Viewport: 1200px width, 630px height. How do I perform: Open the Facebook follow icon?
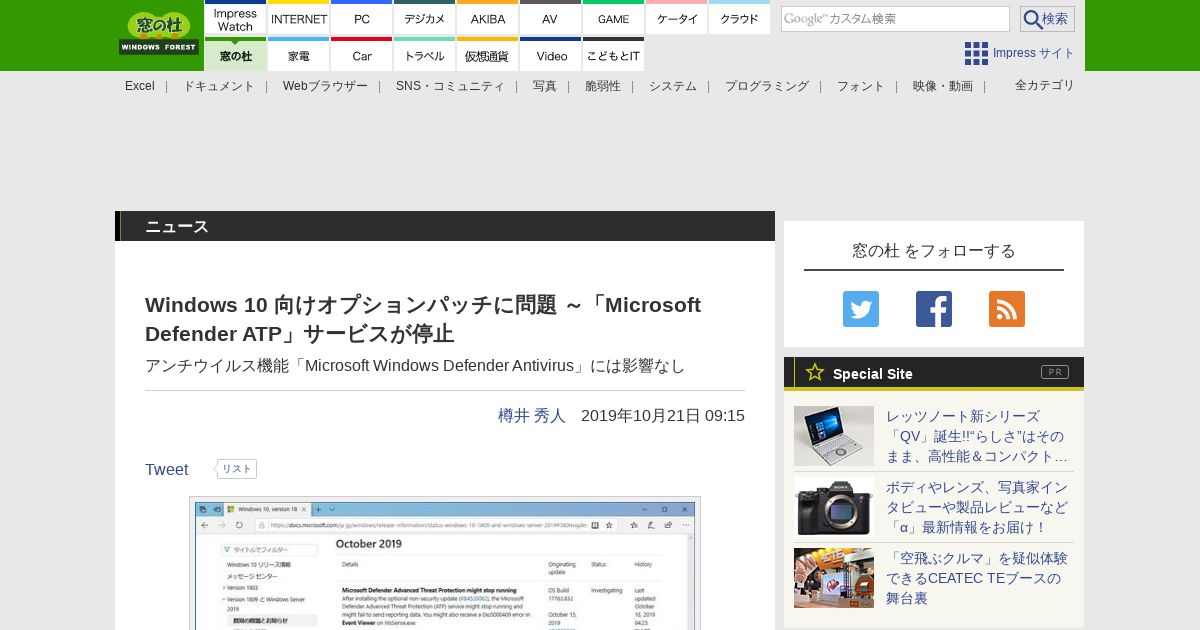click(x=934, y=309)
